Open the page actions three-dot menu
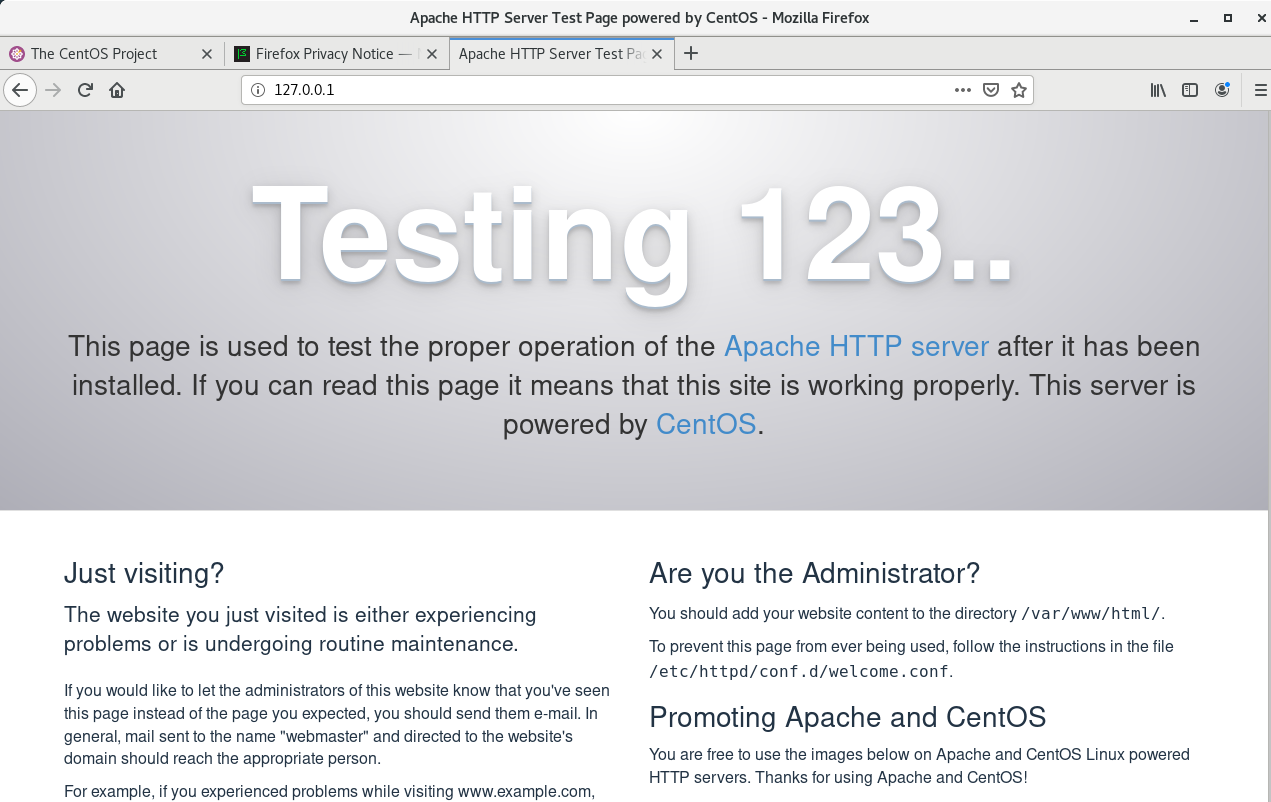This screenshot has height=802, width=1271. tap(962, 90)
